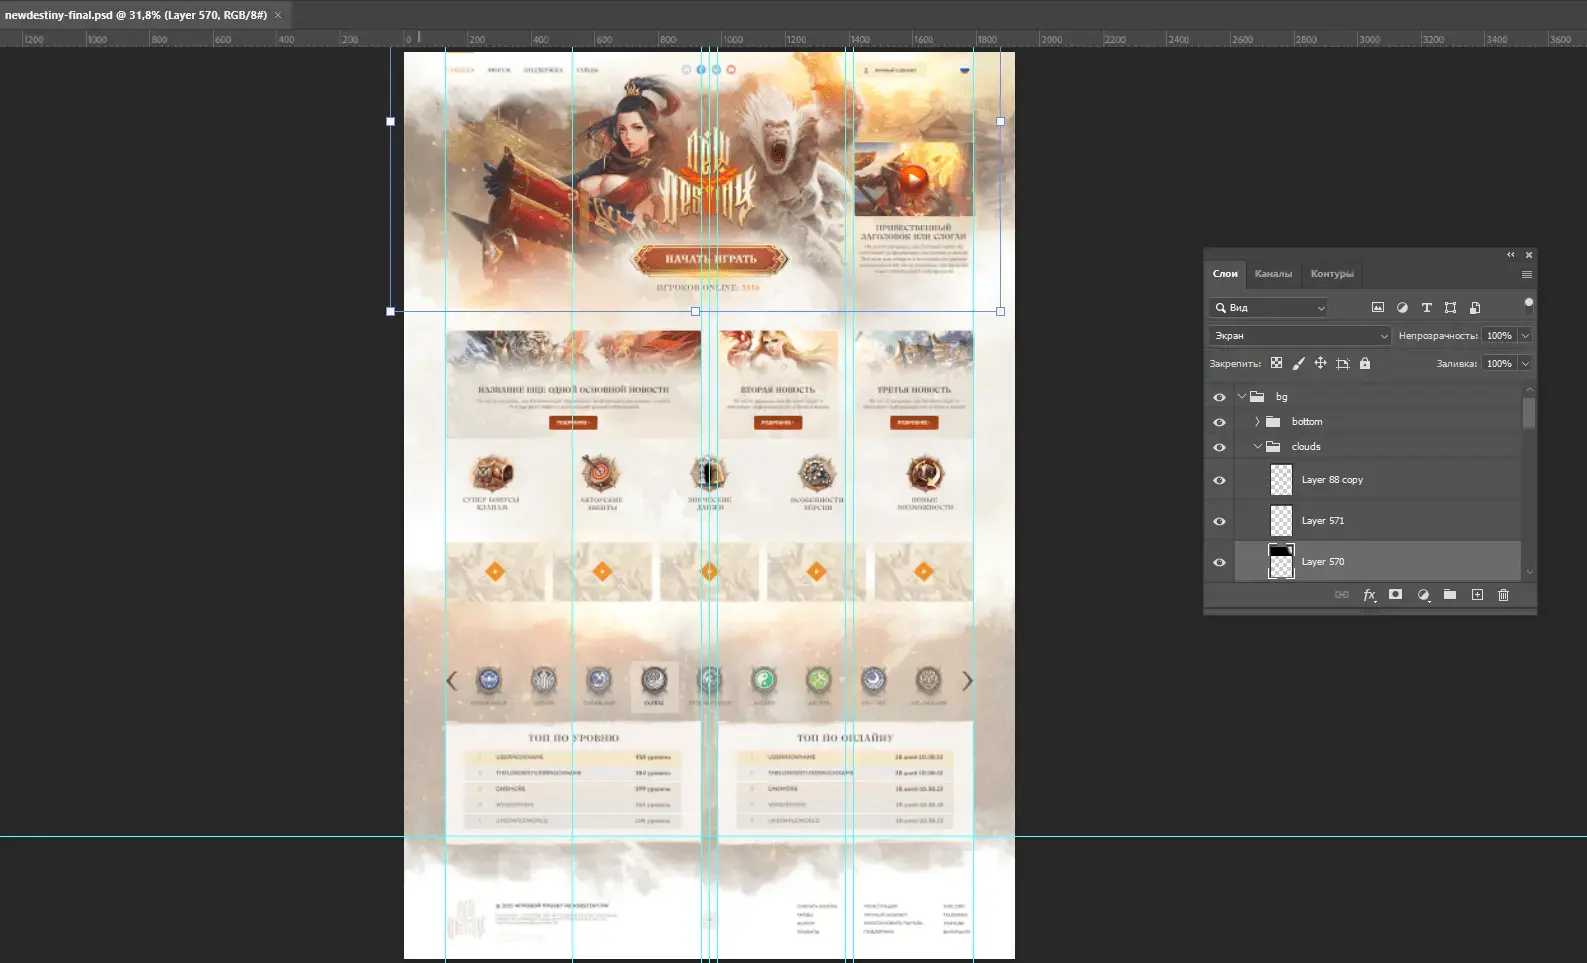Open the fx layer style menu
Screen dimensions: 1587x963
pos(1369,595)
